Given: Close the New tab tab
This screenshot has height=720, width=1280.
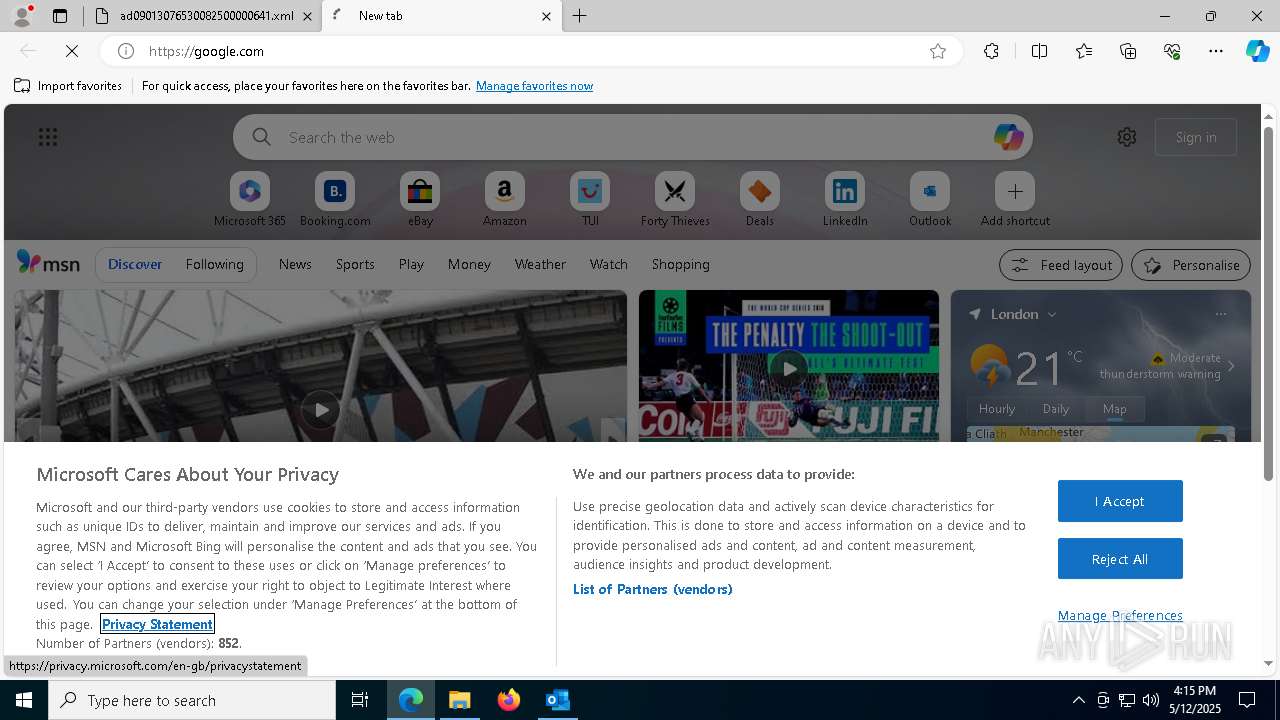Looking at the screenshot, I should coord(546,16).
